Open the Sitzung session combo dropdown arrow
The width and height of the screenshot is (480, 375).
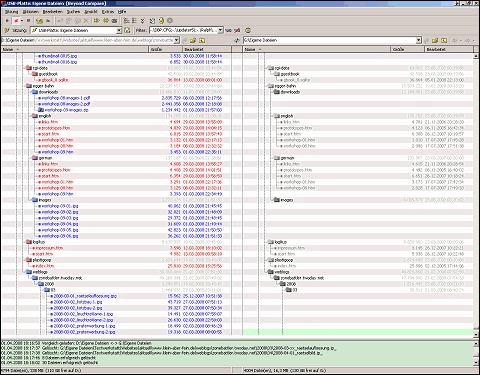pos(119,30)
